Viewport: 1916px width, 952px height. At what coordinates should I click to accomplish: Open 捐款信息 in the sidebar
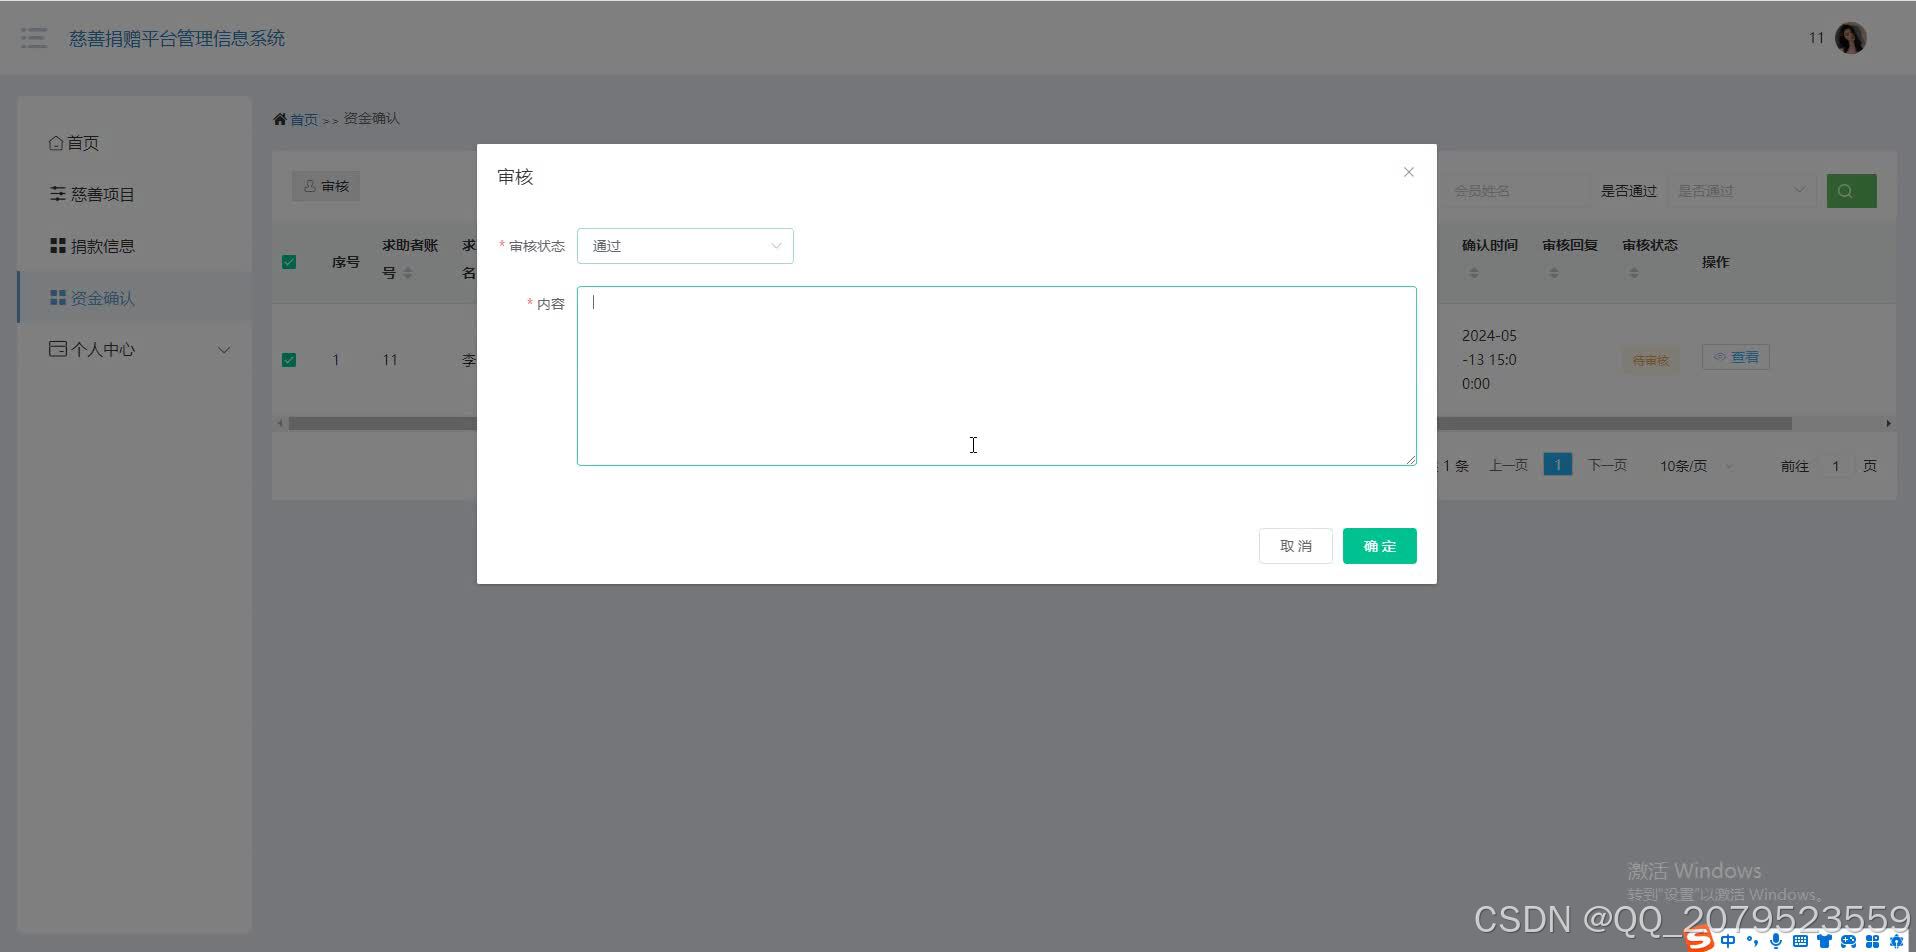[x=134, y=246]
